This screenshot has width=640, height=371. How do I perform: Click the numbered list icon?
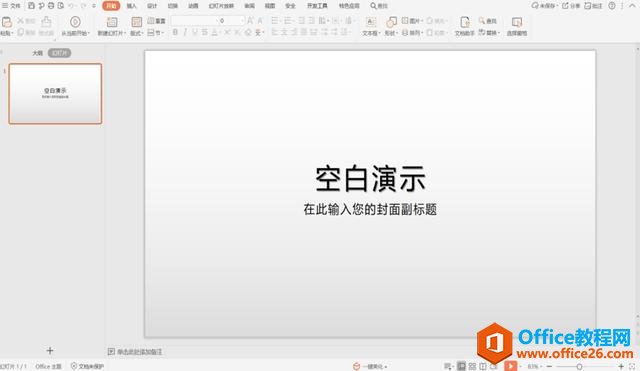[x=289, y=20]
